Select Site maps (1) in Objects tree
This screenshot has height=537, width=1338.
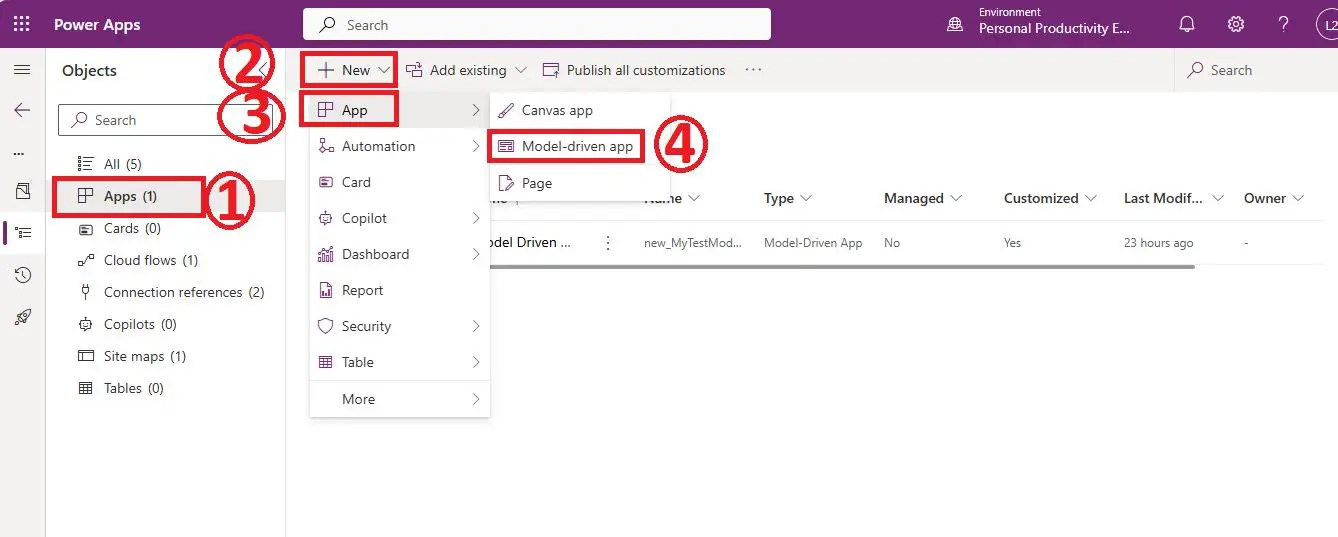[x=165, y=356]
